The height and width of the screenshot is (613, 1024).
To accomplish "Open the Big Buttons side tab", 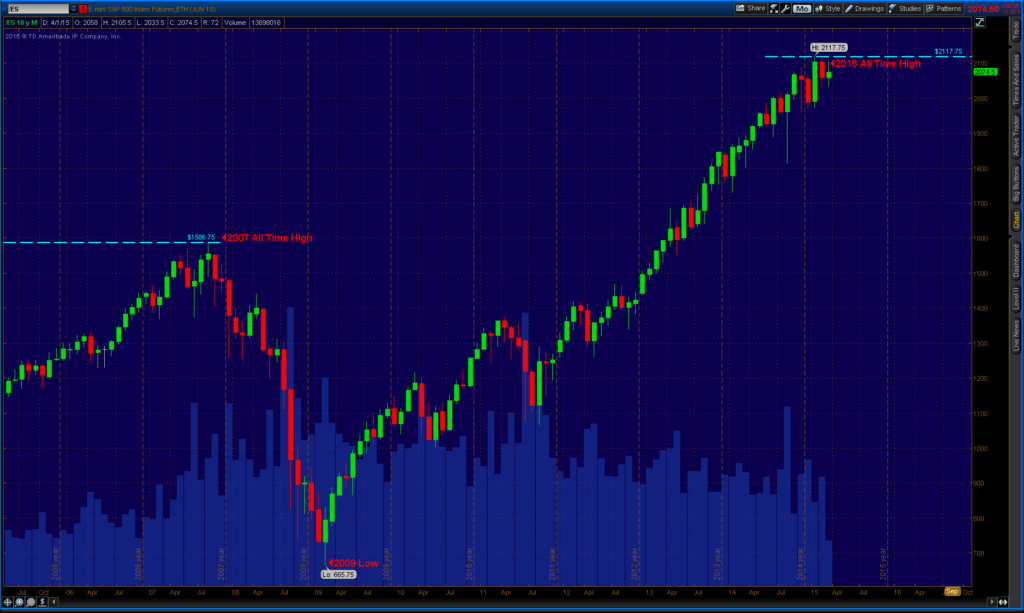I will click(1016, 183).
